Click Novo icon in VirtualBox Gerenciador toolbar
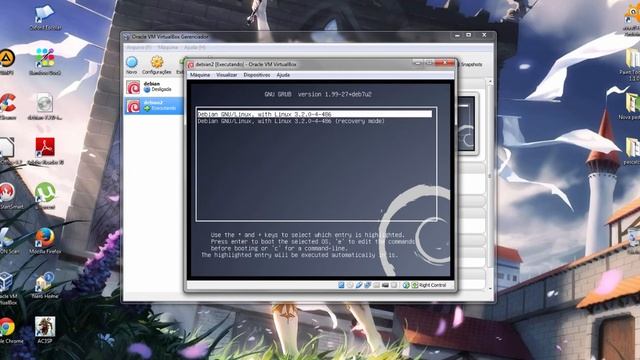Image resolution: width=640 pixels, height=360 pixels. [x=131, y=65]
